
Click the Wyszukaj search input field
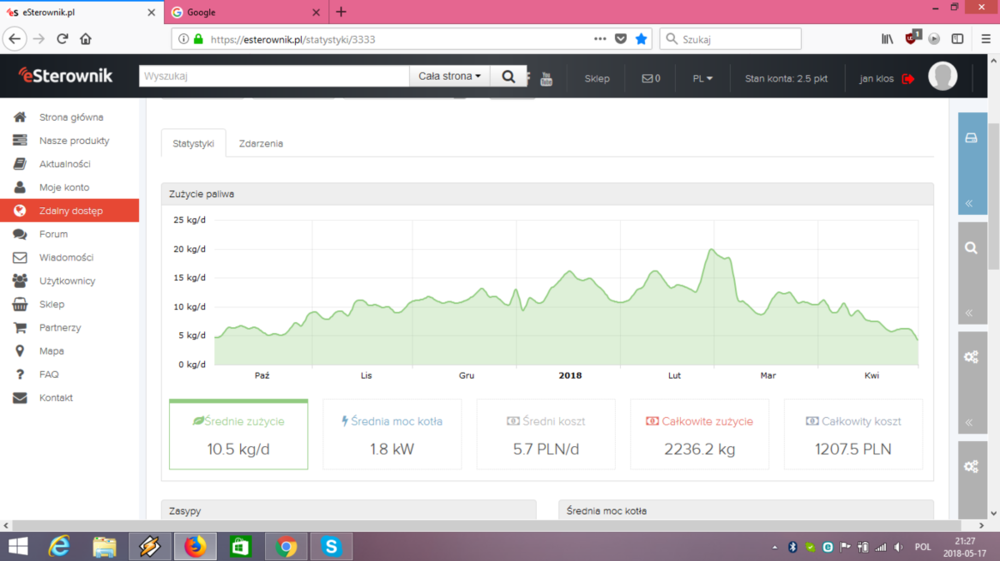(x=274, y=76)
